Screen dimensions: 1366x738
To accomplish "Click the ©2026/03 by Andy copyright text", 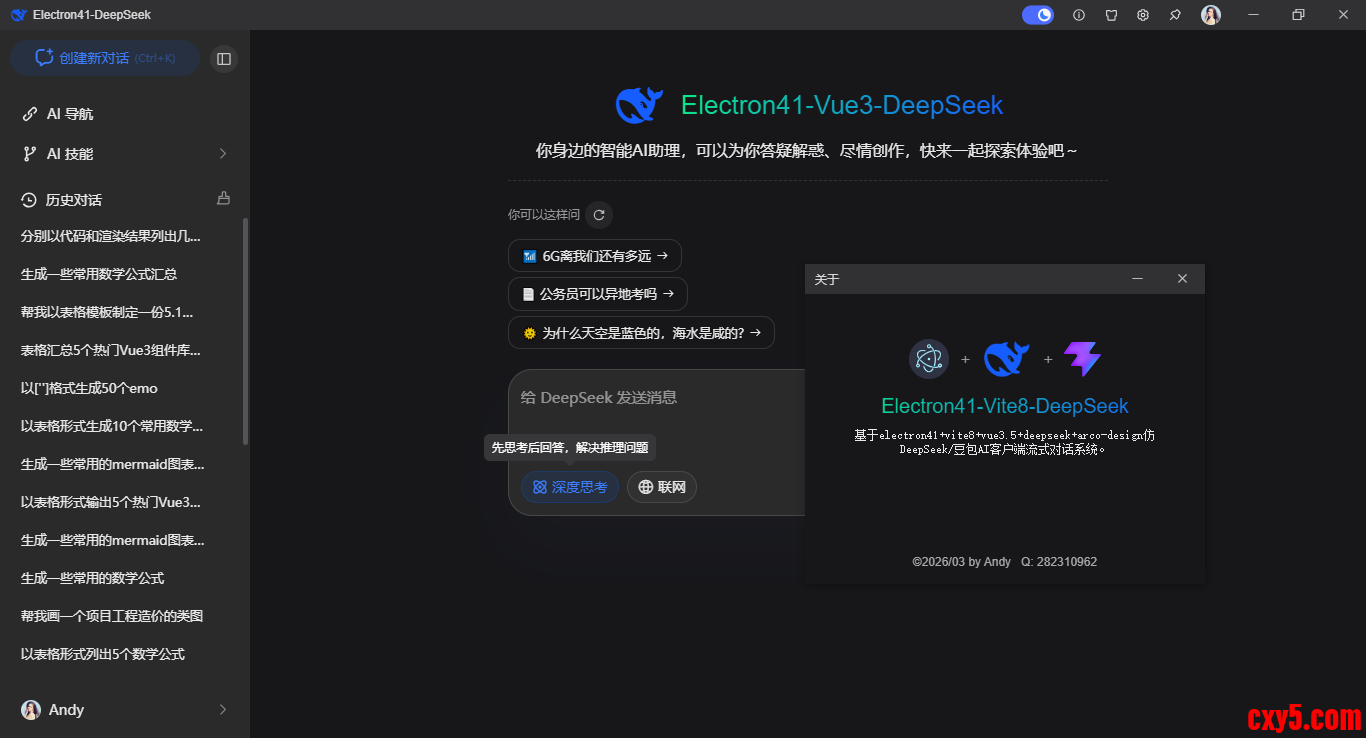I will click(962, 562).
